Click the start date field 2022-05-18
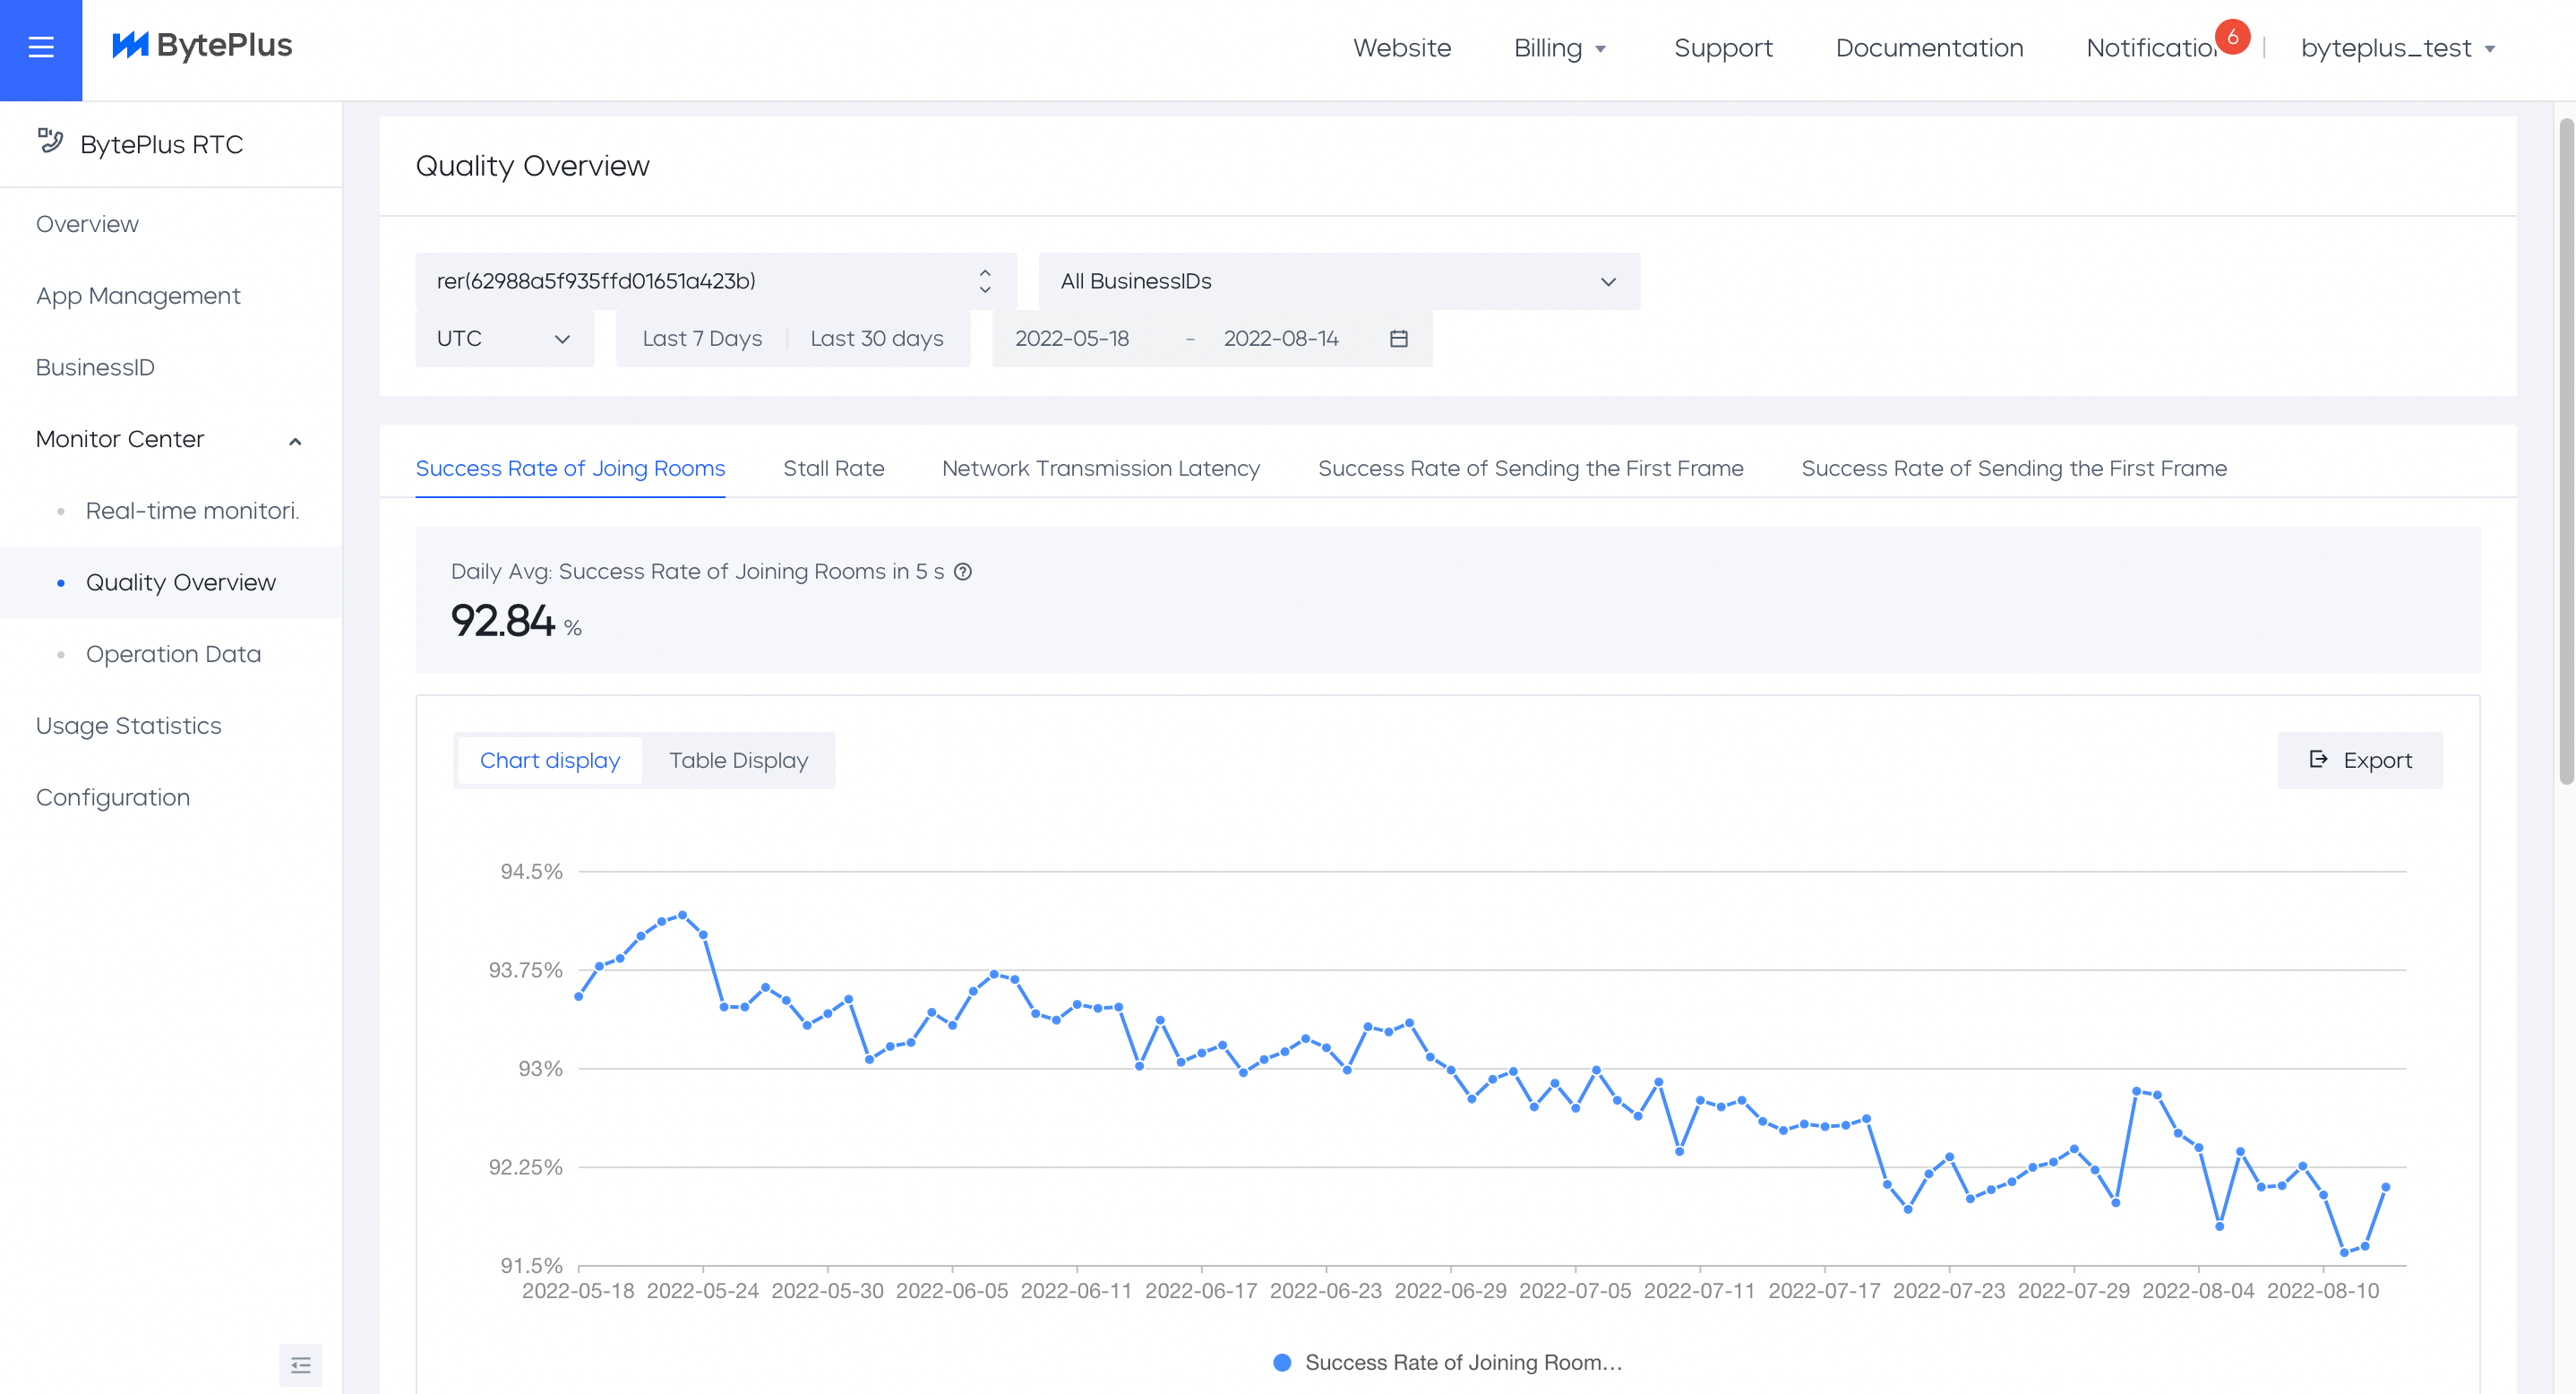Viewport: 2576px width, 1394px height. coord(1071,338)
